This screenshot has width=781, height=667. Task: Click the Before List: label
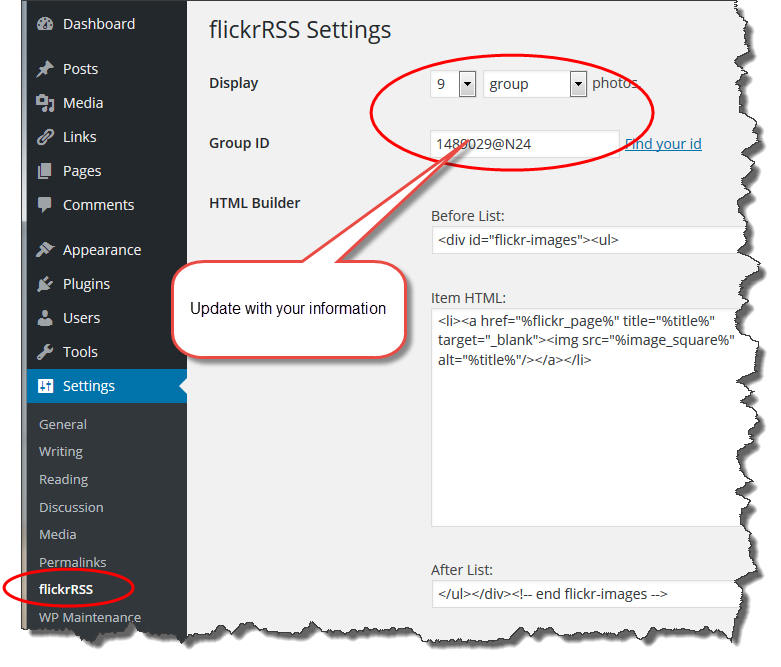click(468, 216)
